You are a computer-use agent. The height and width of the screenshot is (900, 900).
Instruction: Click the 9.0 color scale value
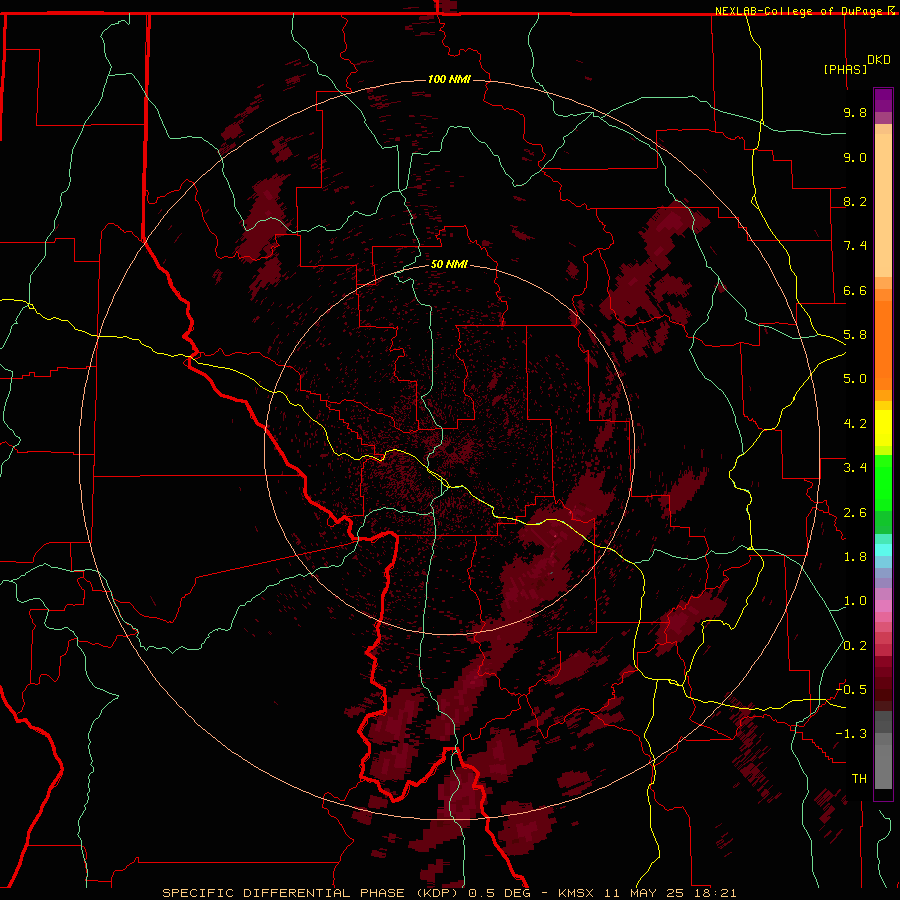[855, 157]
